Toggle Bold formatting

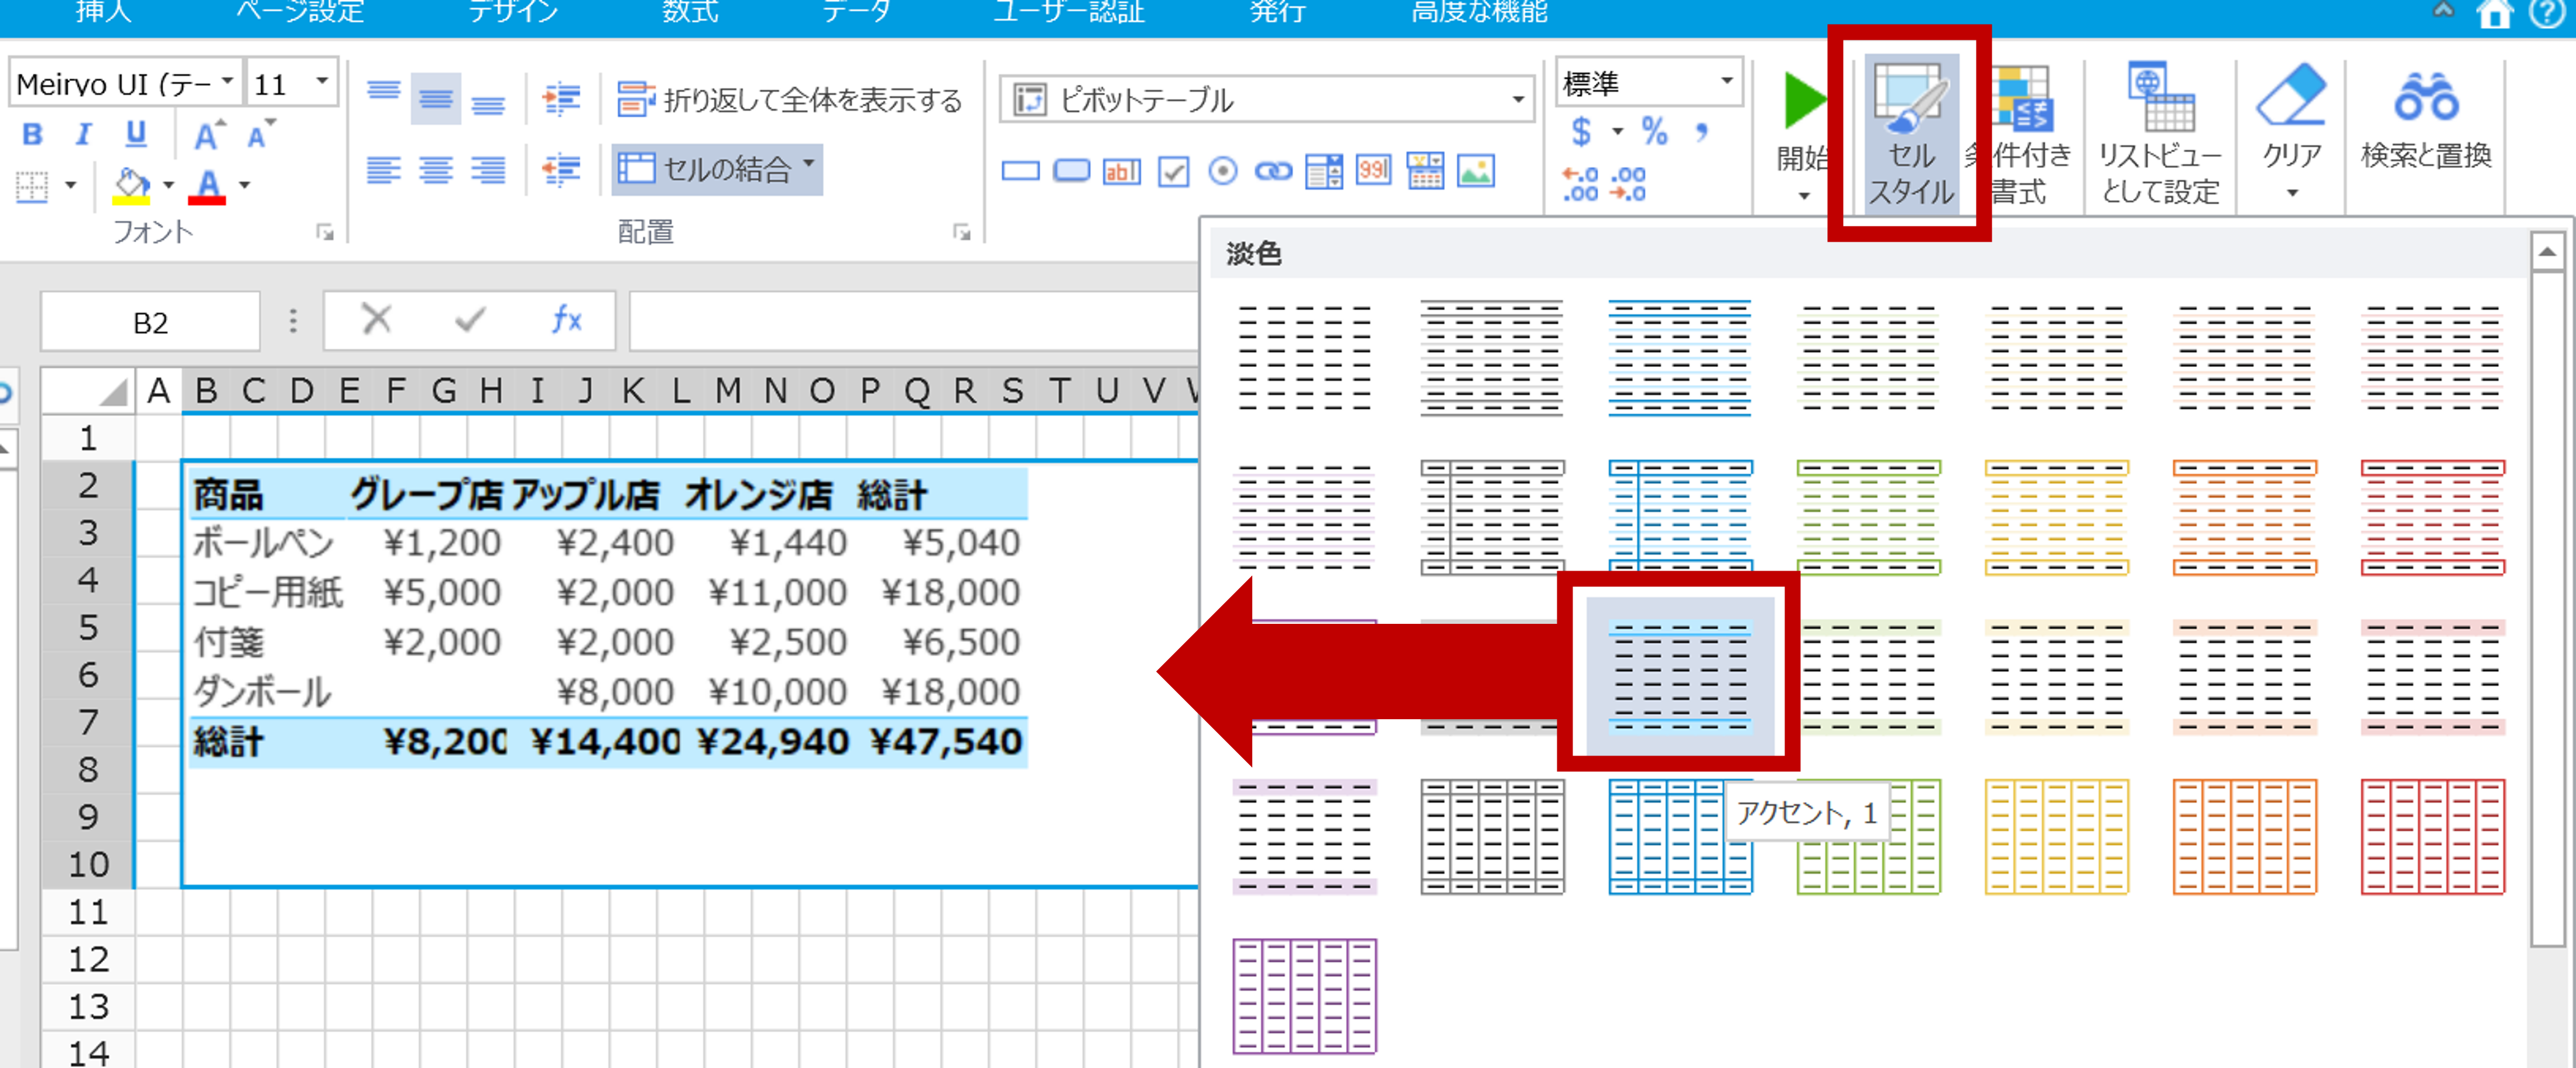(32, 135)
